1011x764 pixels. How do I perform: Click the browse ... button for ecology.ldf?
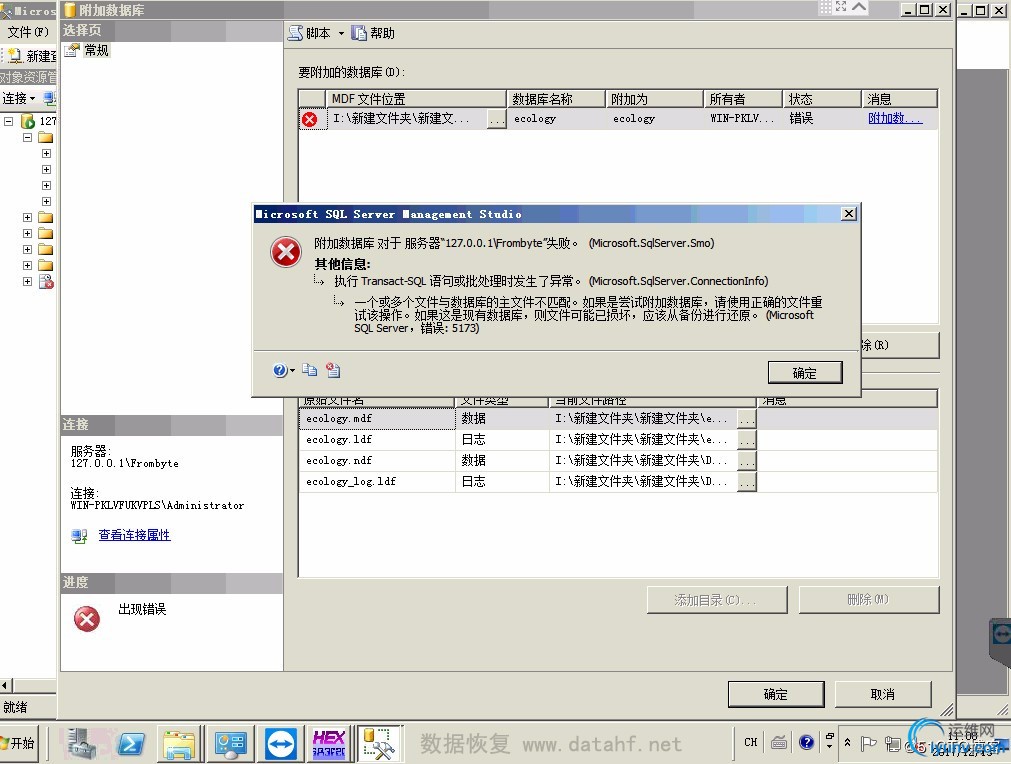click(x=747, y=440)
